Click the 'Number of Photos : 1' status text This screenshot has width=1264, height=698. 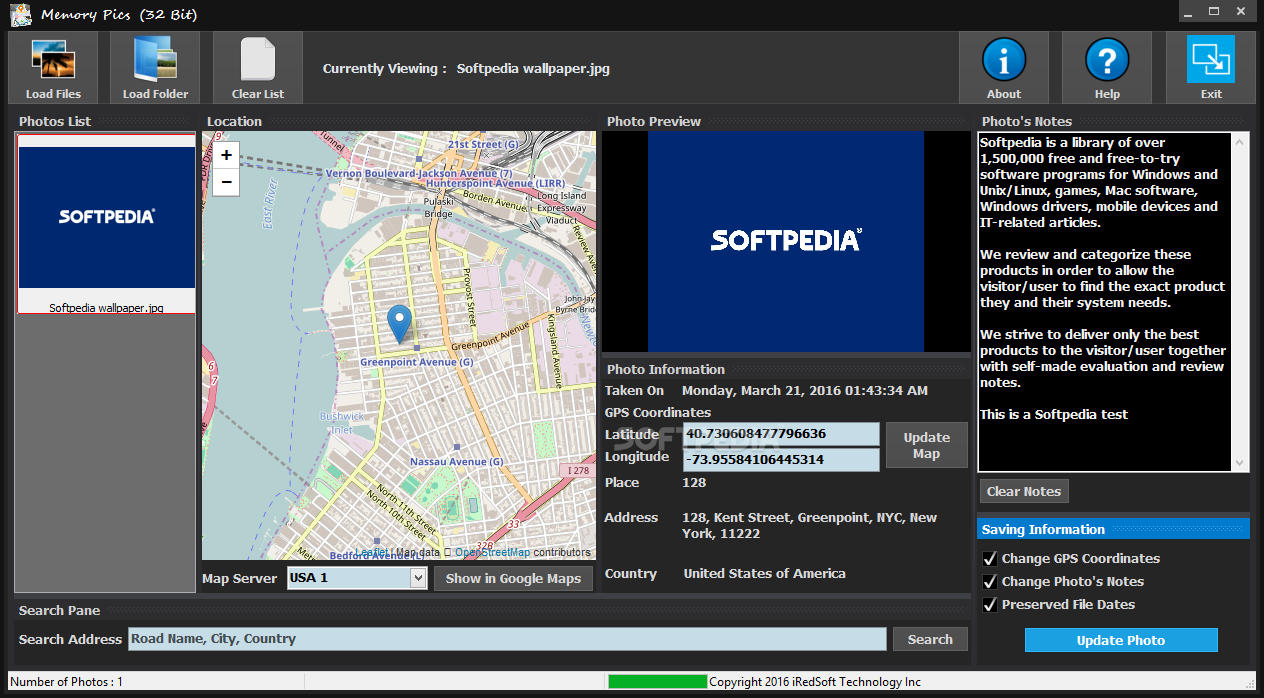(x=66, y=682)
